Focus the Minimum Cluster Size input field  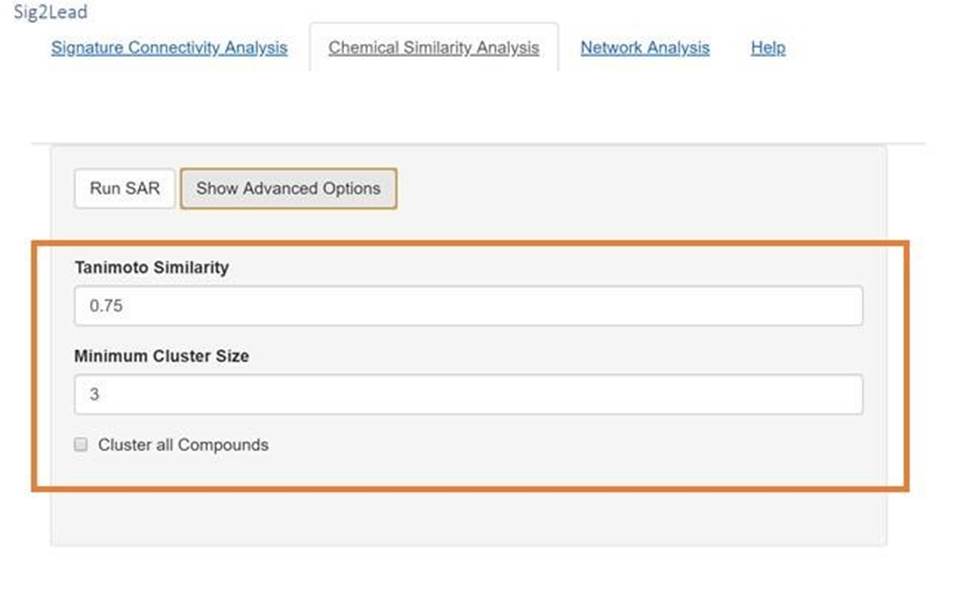coord(468,394)
